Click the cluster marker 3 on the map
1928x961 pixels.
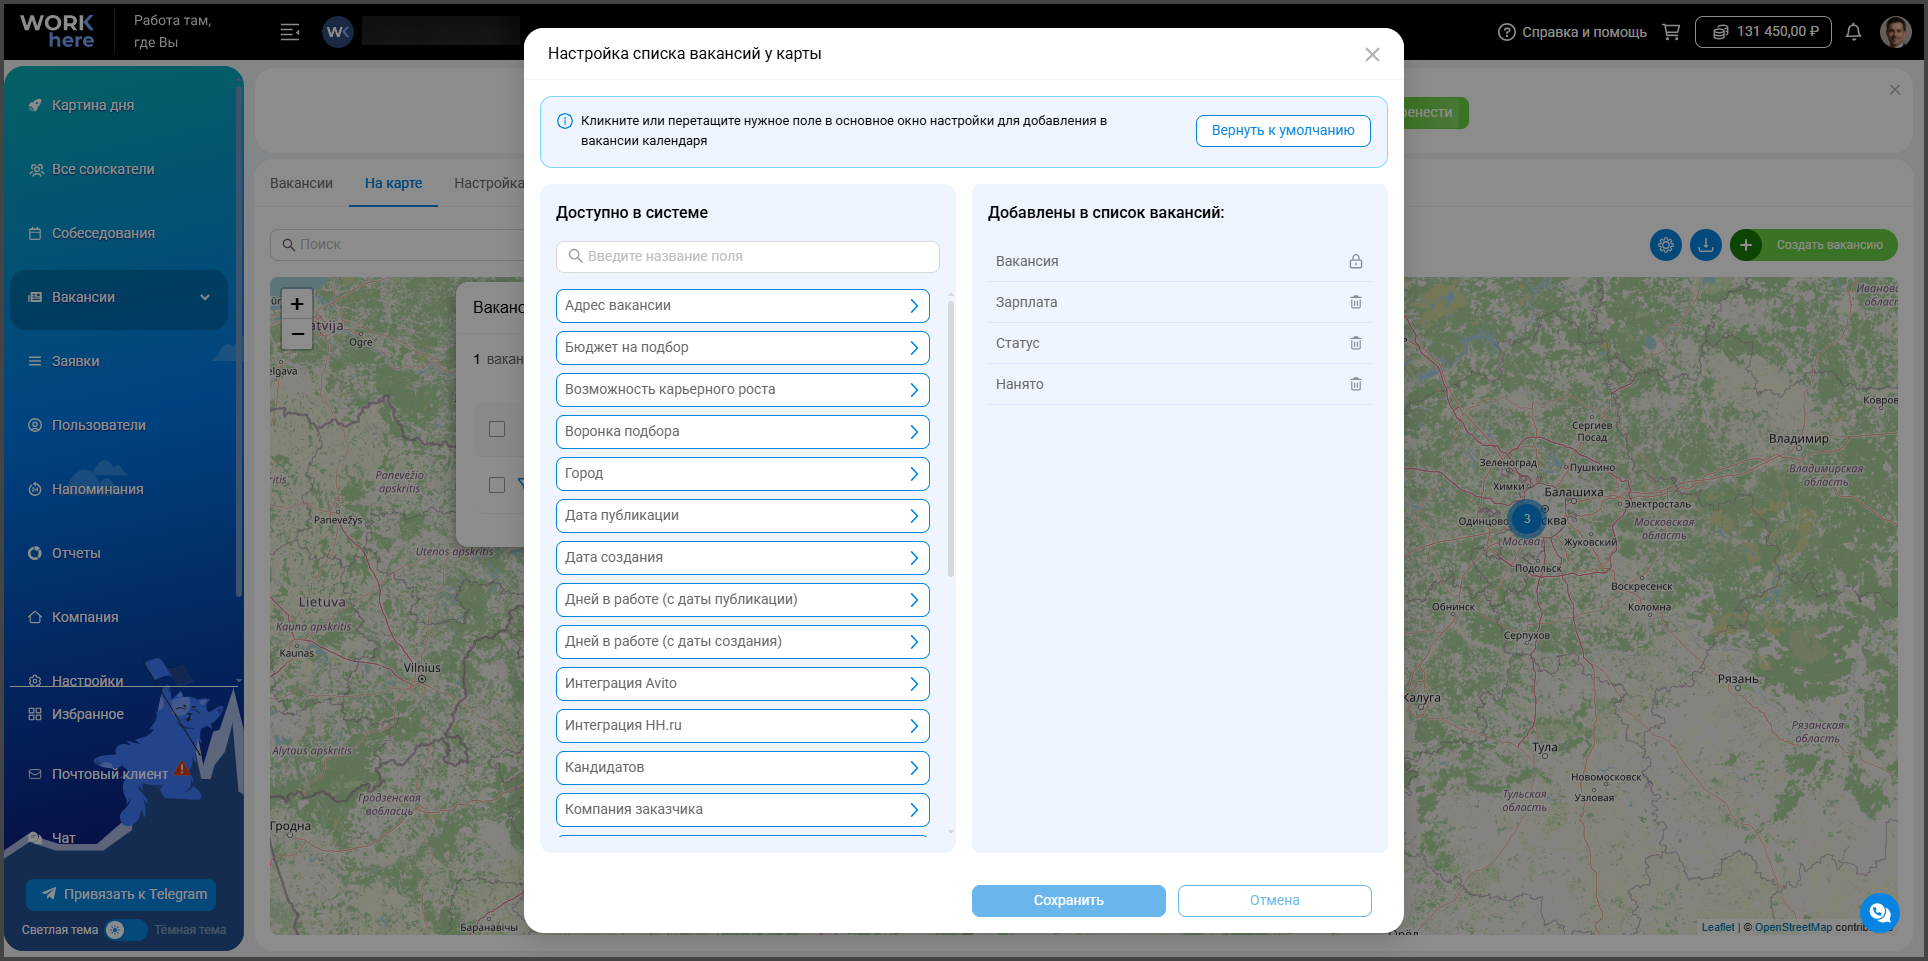tap(1527, 519)
